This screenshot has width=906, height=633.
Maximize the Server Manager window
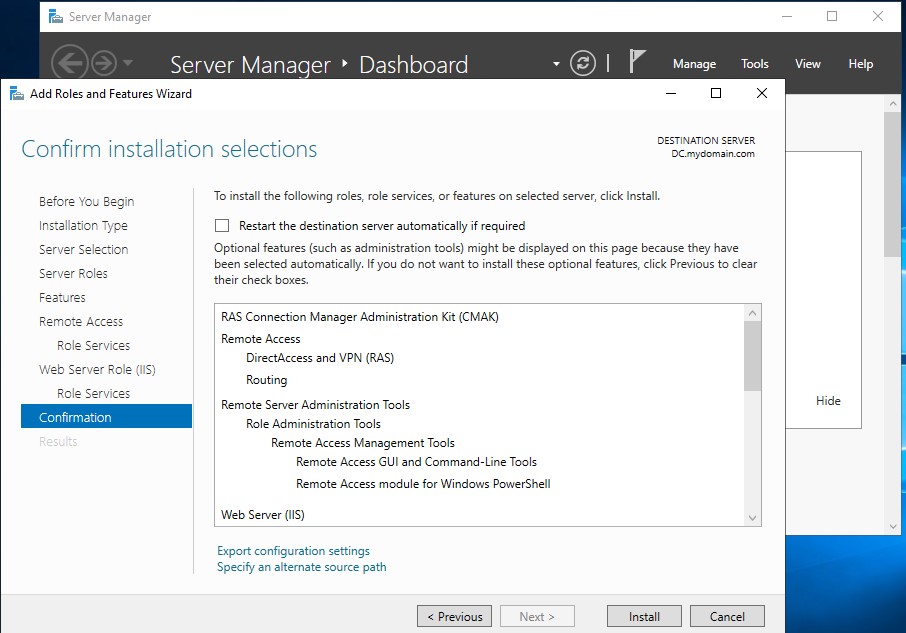pos(831,16)
